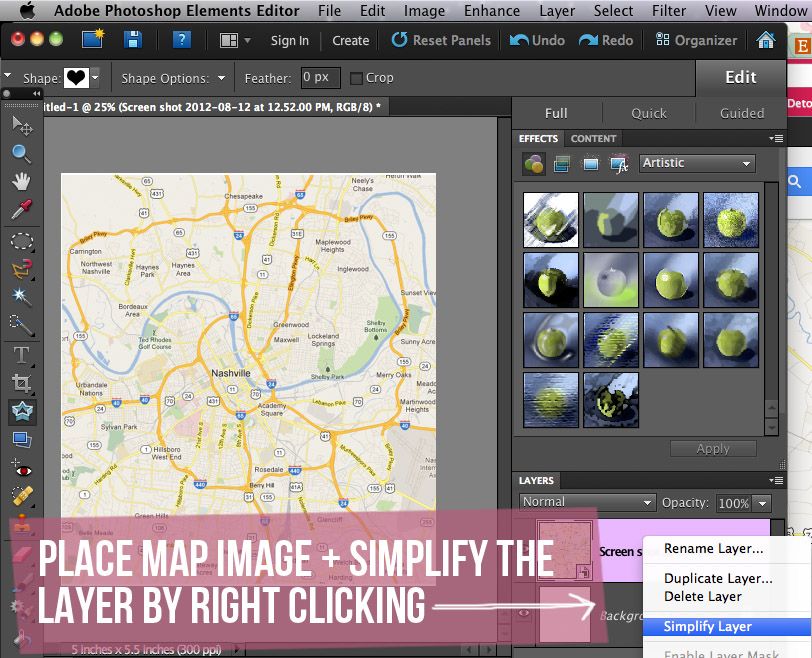Viewport: 812px width, 658px height.
Task: Select the Straighten tool
Action: coord(22,440)
